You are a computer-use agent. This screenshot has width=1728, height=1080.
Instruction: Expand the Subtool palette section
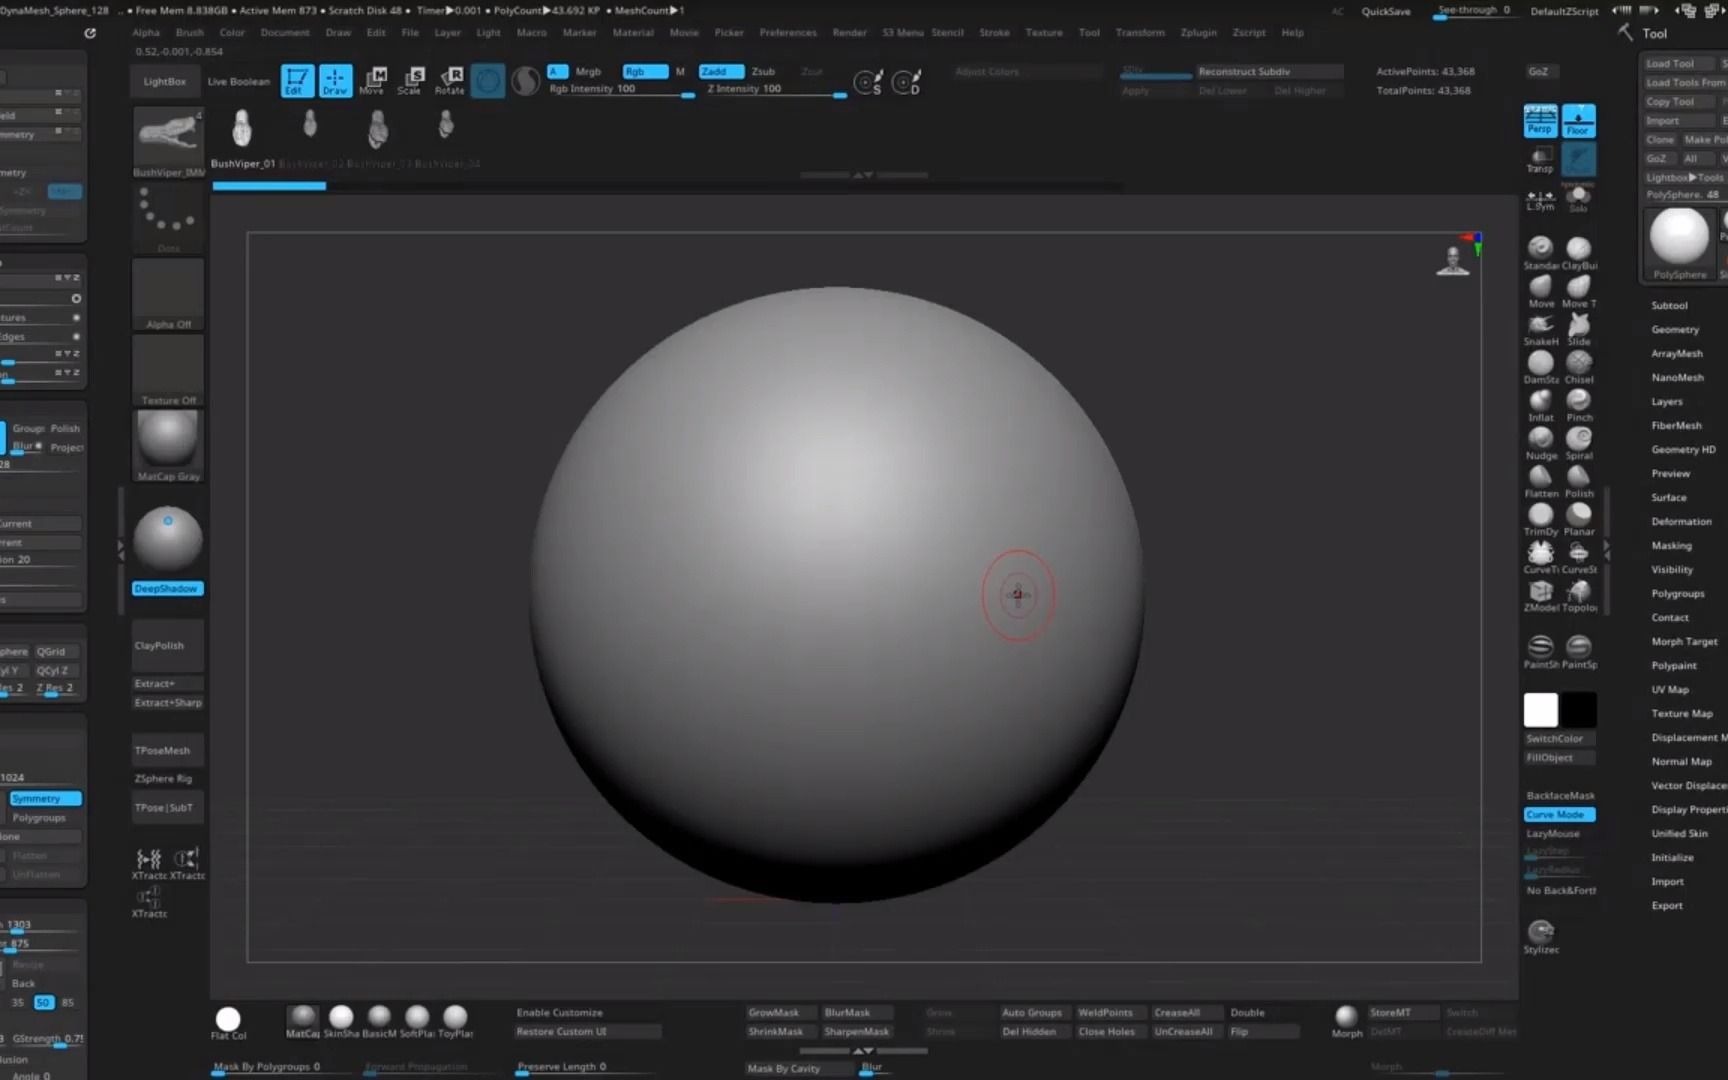pyautogui.click(x=1669, y=305)
